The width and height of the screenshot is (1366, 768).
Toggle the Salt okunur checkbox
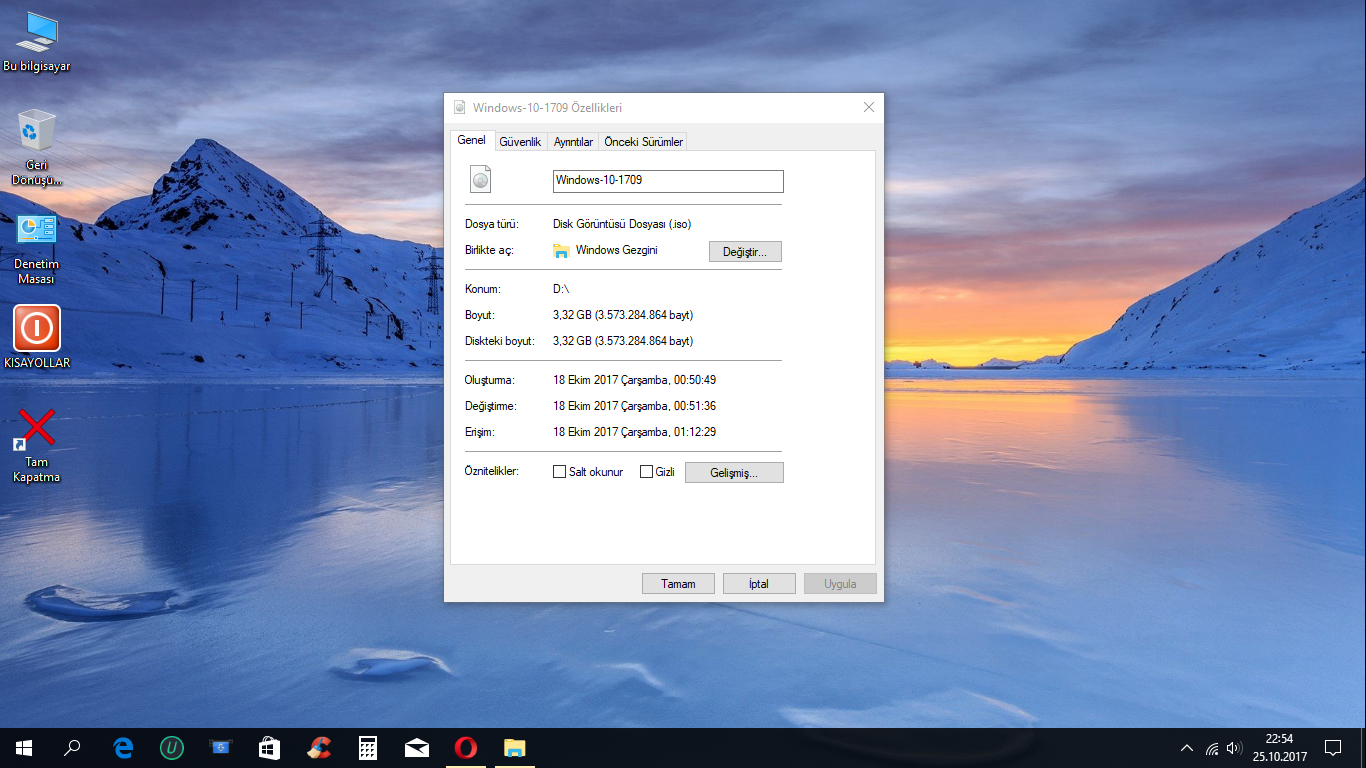click(560, 472)
